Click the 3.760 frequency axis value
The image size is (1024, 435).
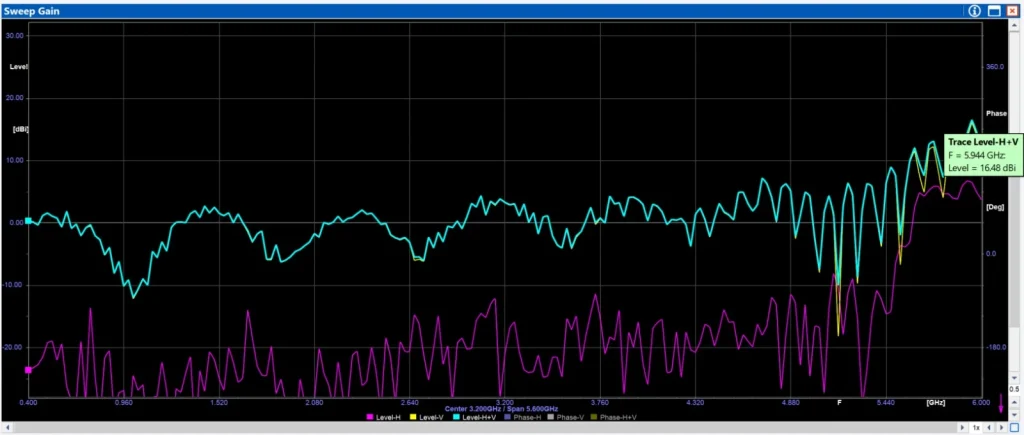coord(600,402)
